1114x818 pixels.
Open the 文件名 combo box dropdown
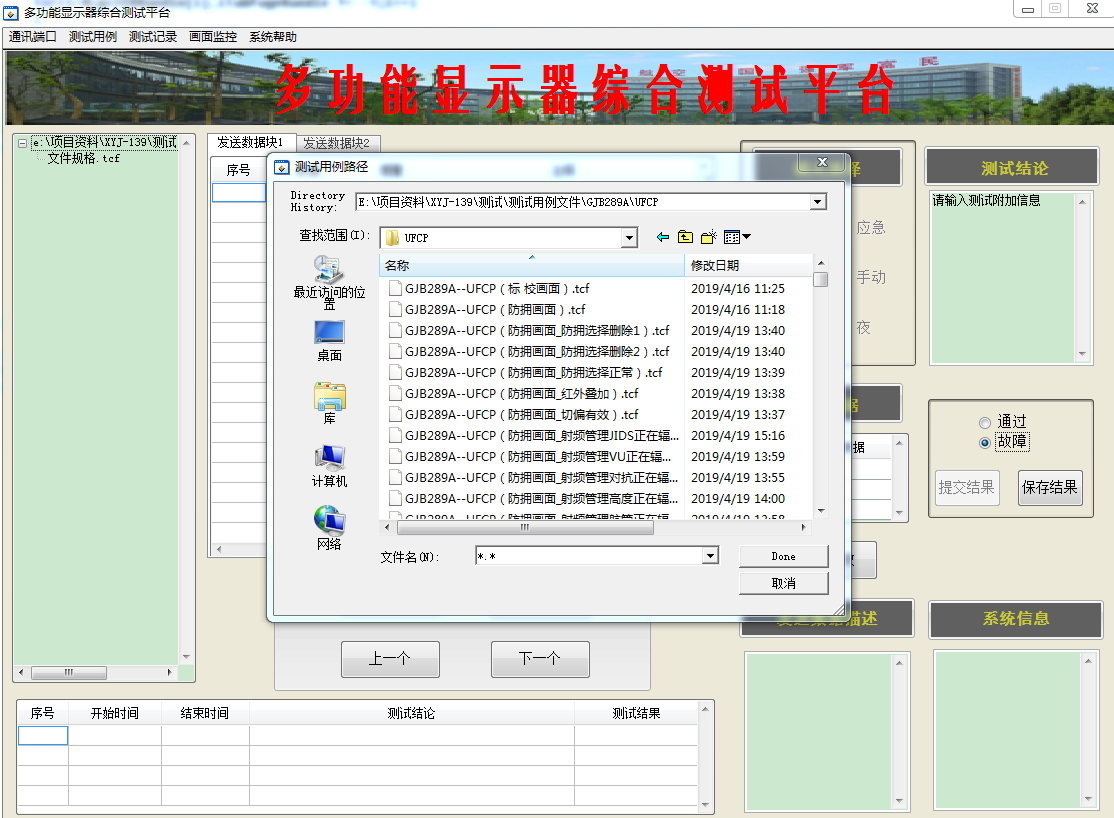710,556
